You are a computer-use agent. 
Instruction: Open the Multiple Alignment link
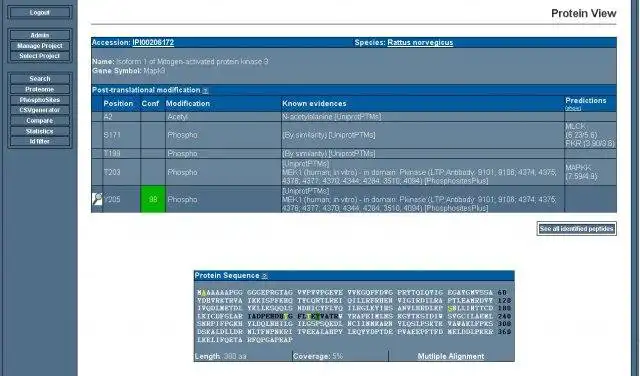451,356
